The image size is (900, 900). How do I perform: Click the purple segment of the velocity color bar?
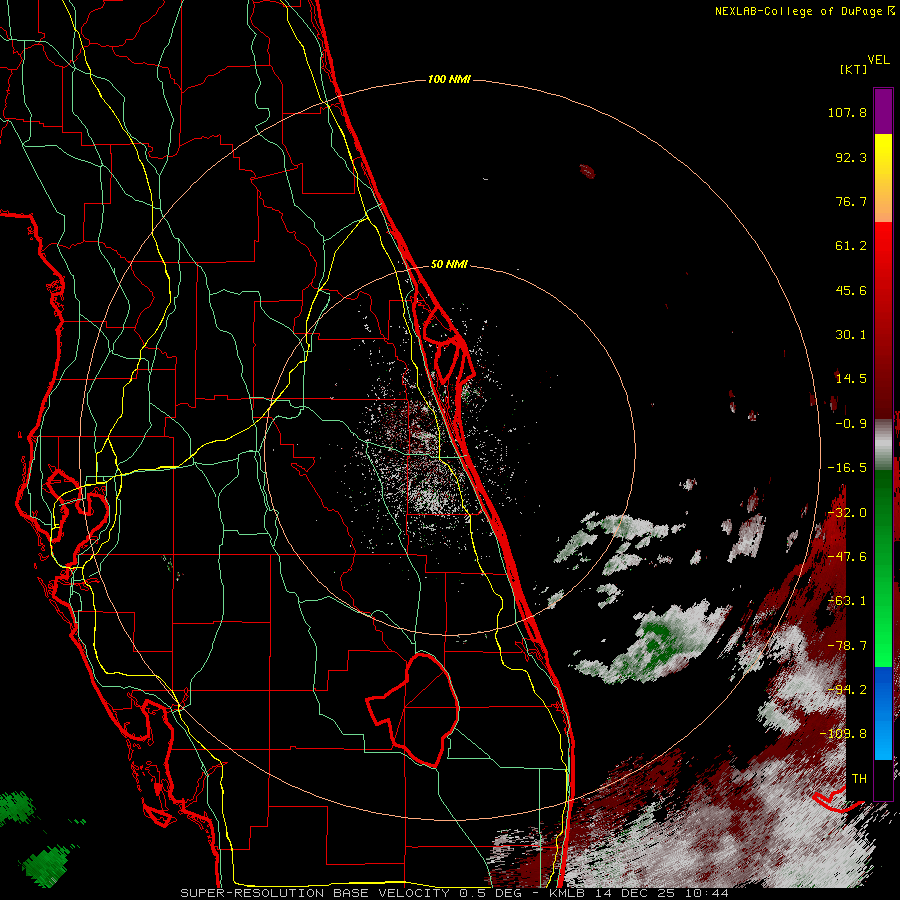click(x=883, y=111)
